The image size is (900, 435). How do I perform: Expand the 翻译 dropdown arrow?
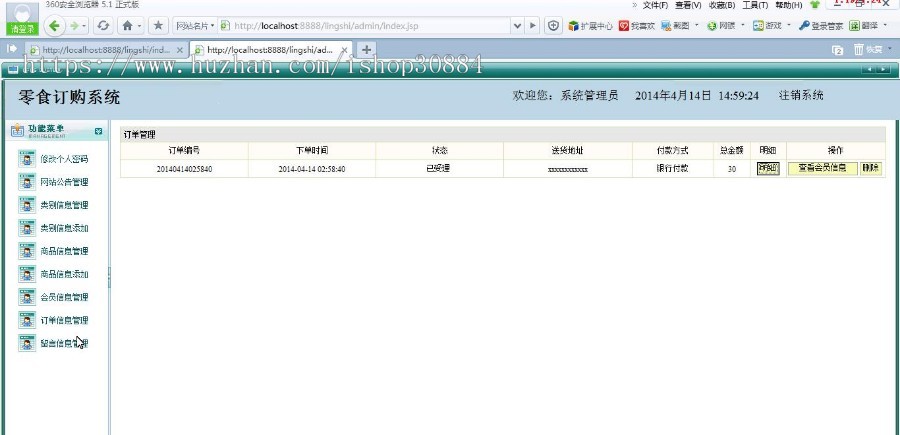pyautogui.click(x=886, y=25)
